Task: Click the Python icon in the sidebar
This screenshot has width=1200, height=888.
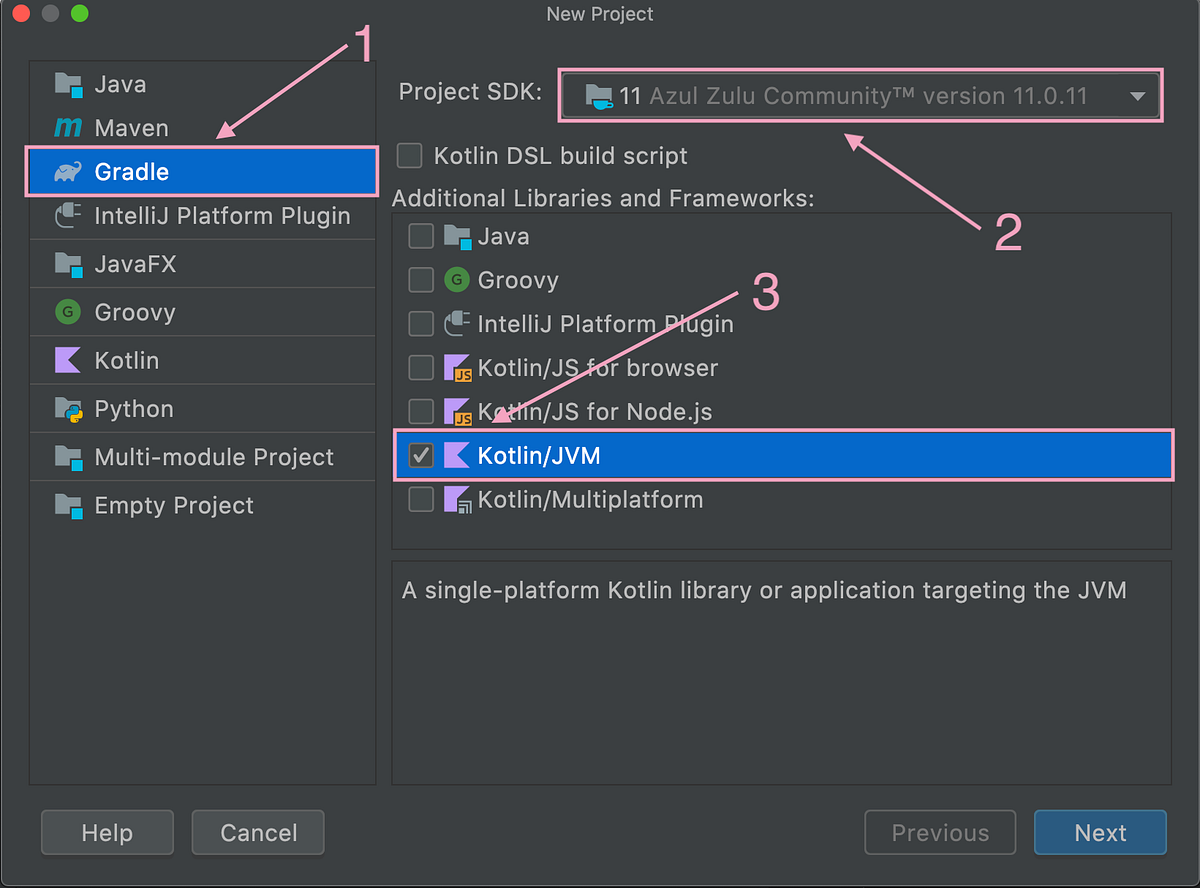Action: (67, 408)
